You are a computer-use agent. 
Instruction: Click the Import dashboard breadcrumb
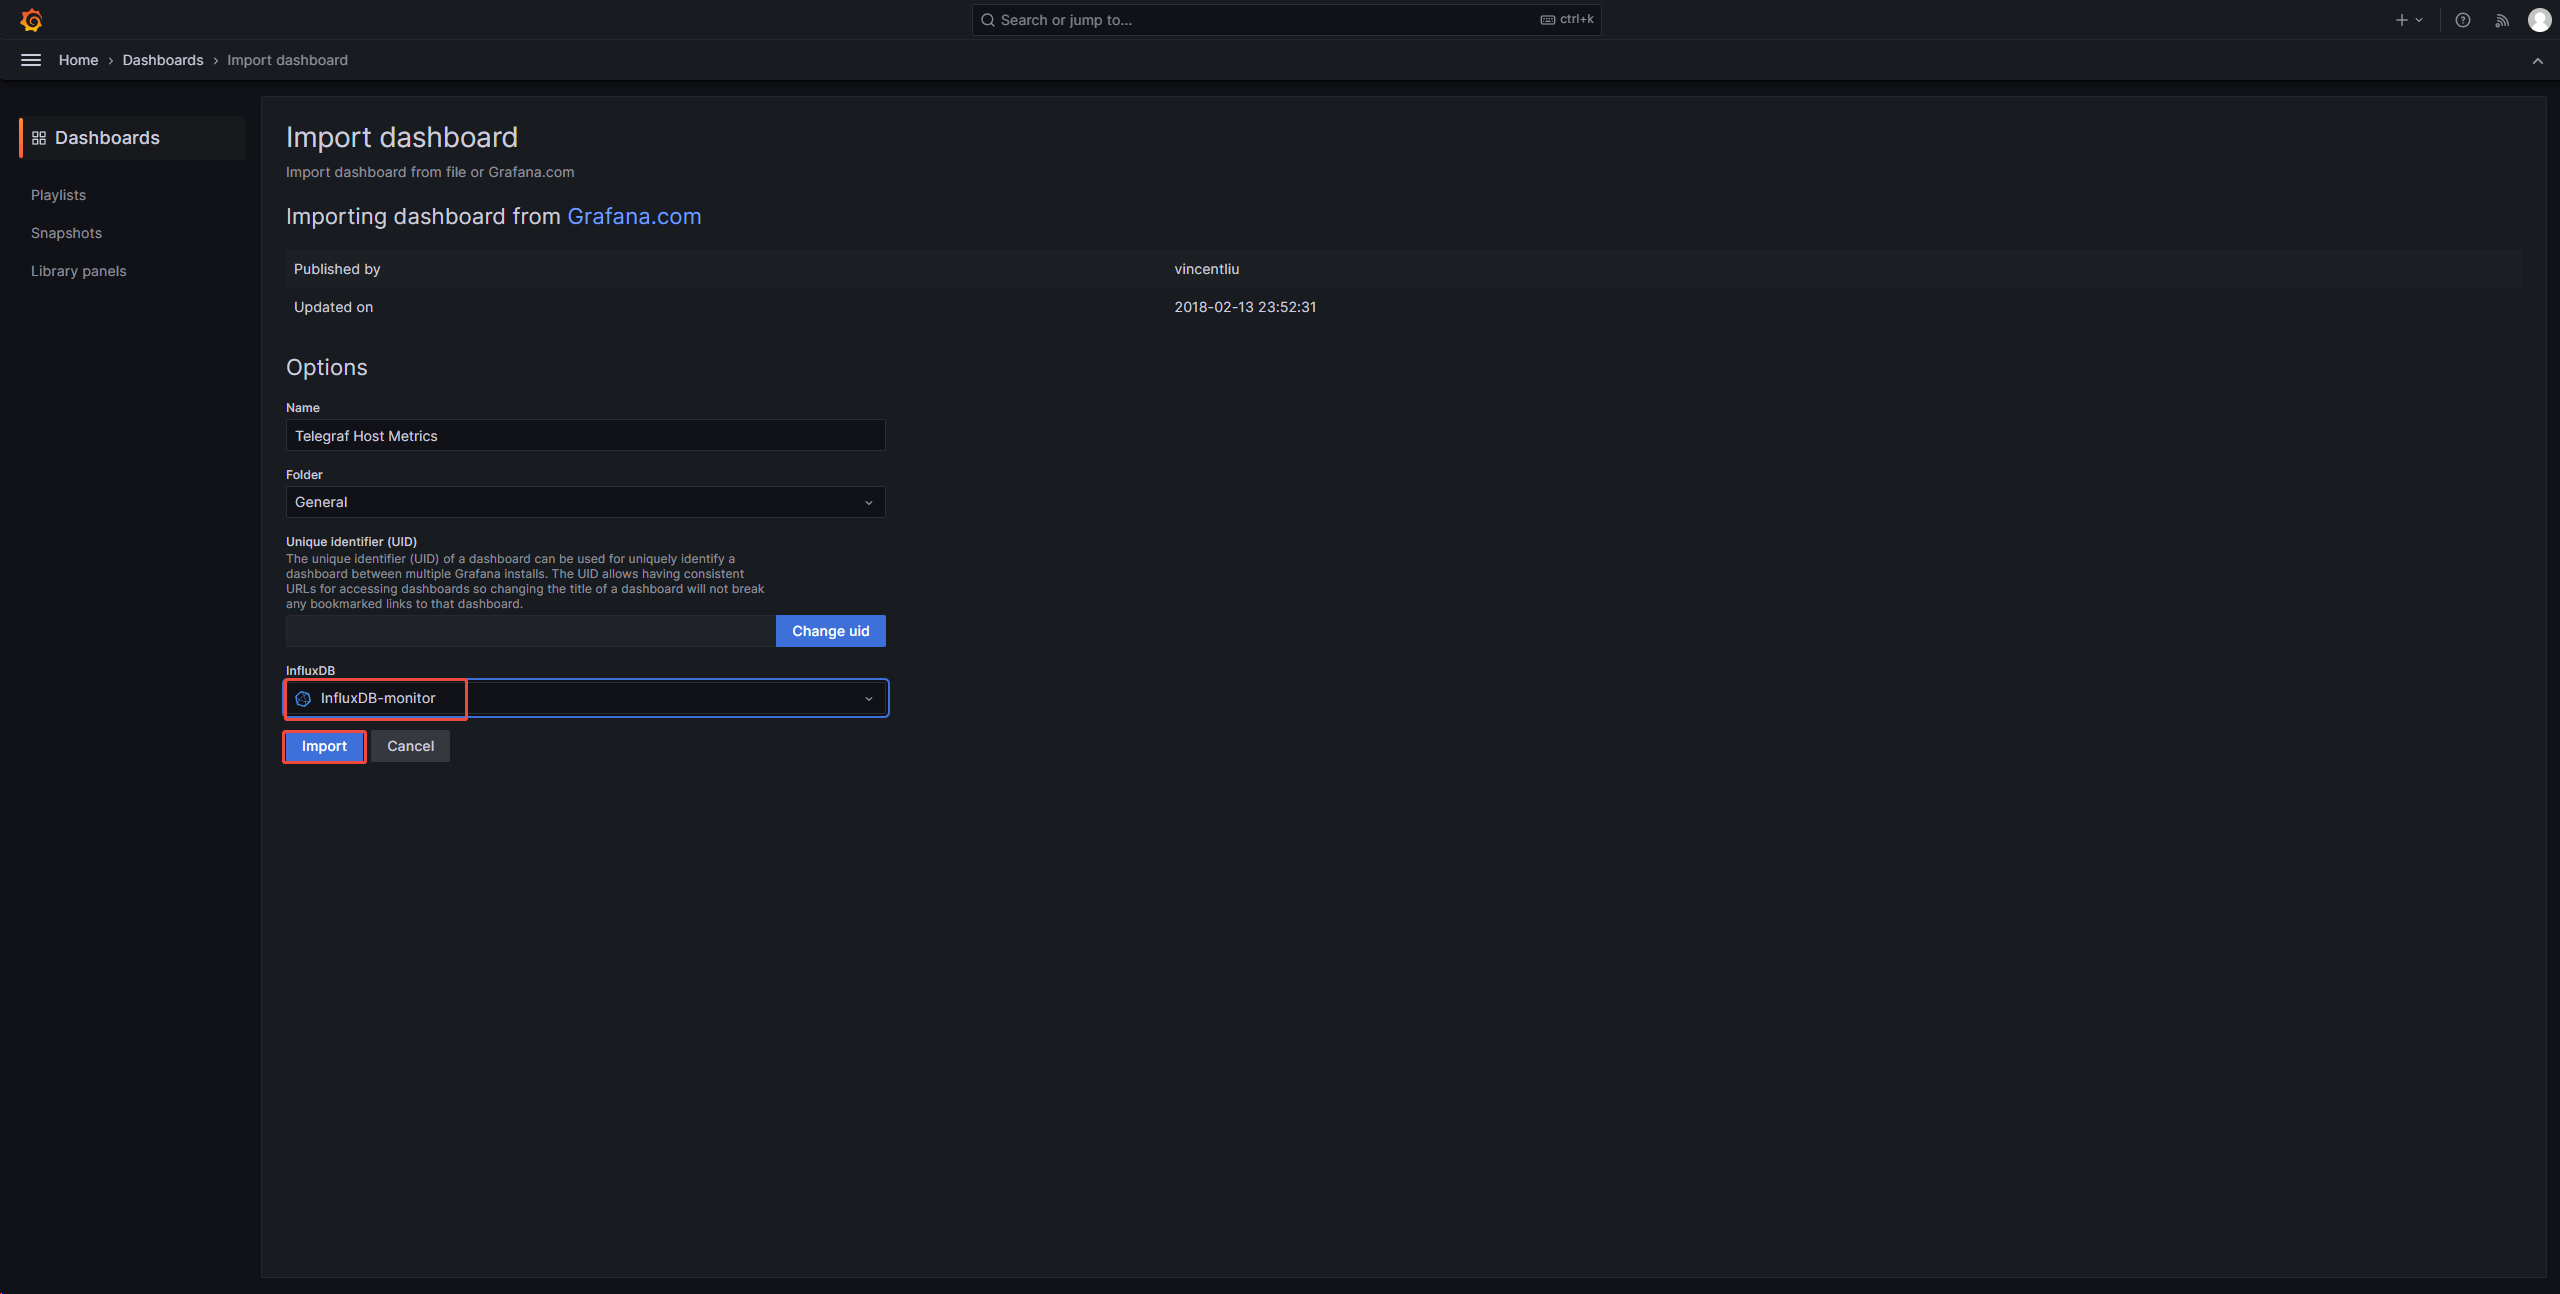[x=287, y=60]
